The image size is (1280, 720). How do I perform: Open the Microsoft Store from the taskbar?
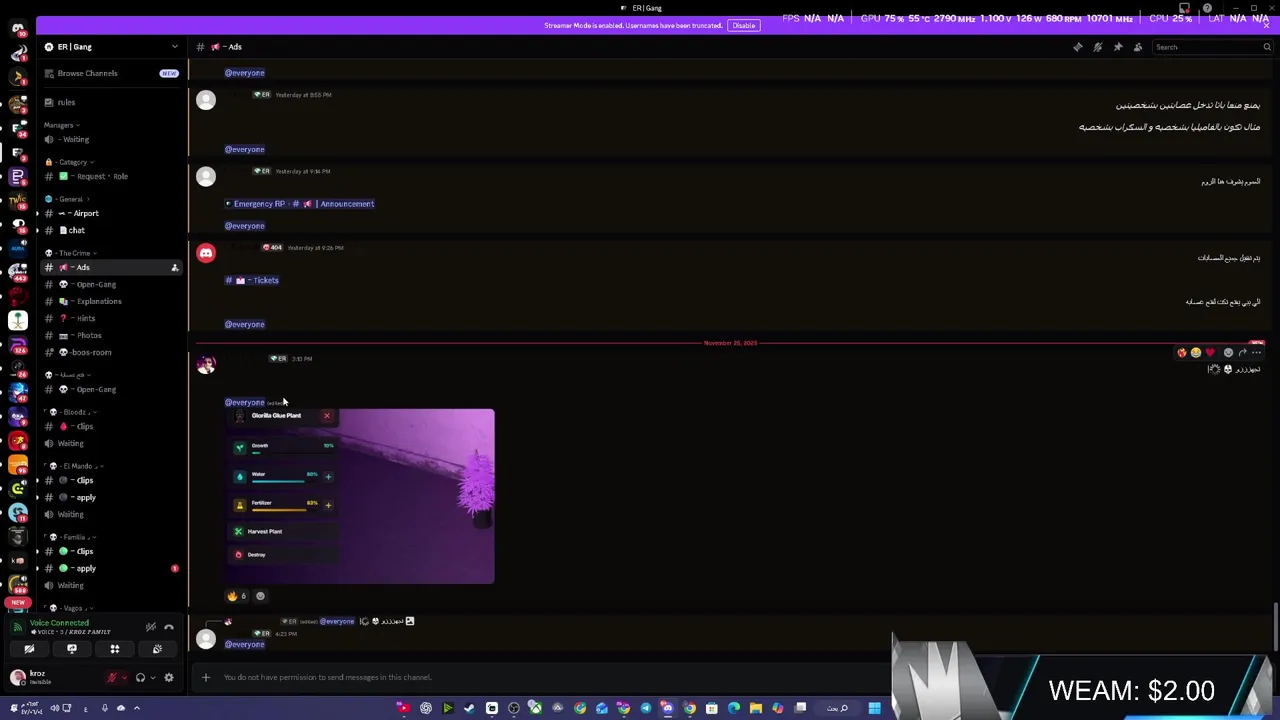tap(711, 708)
